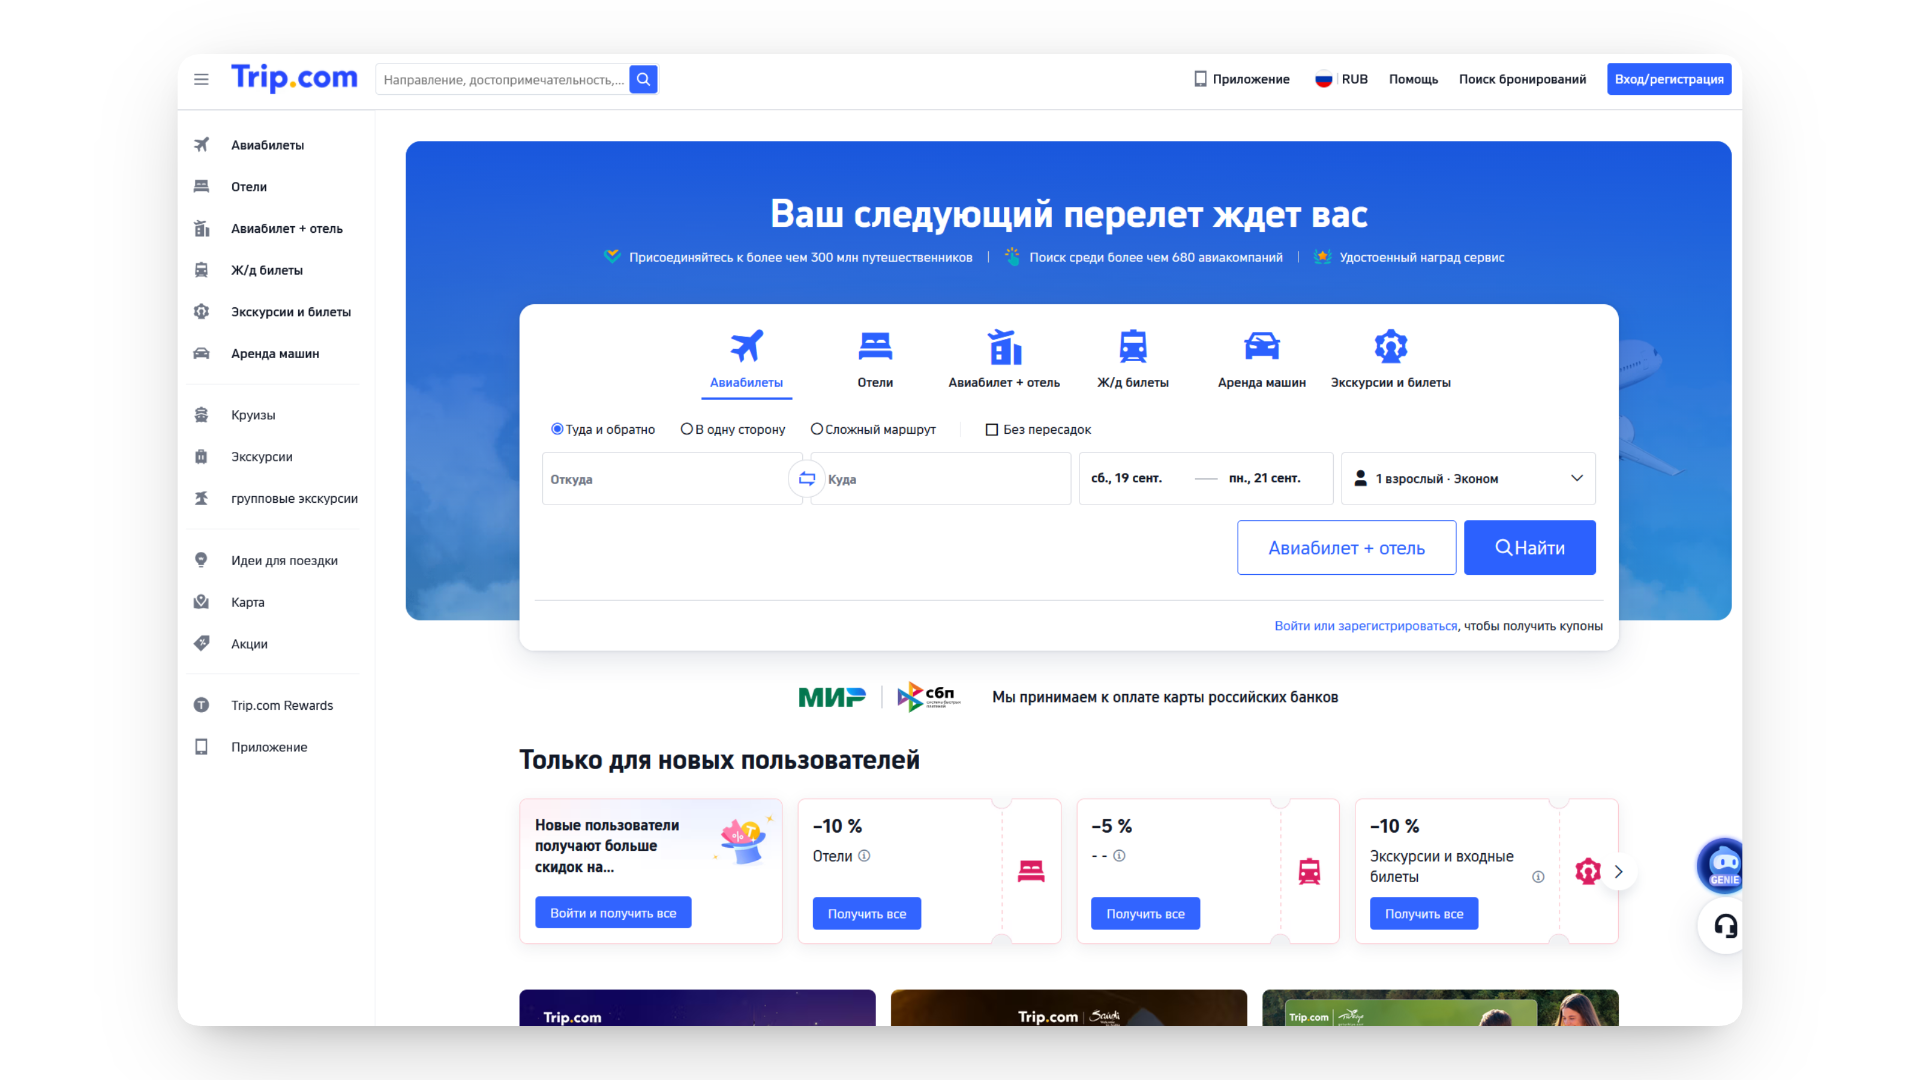
Task: Click the sidebar Авиабилет + отель icon
Action: [x=201, y=228]
